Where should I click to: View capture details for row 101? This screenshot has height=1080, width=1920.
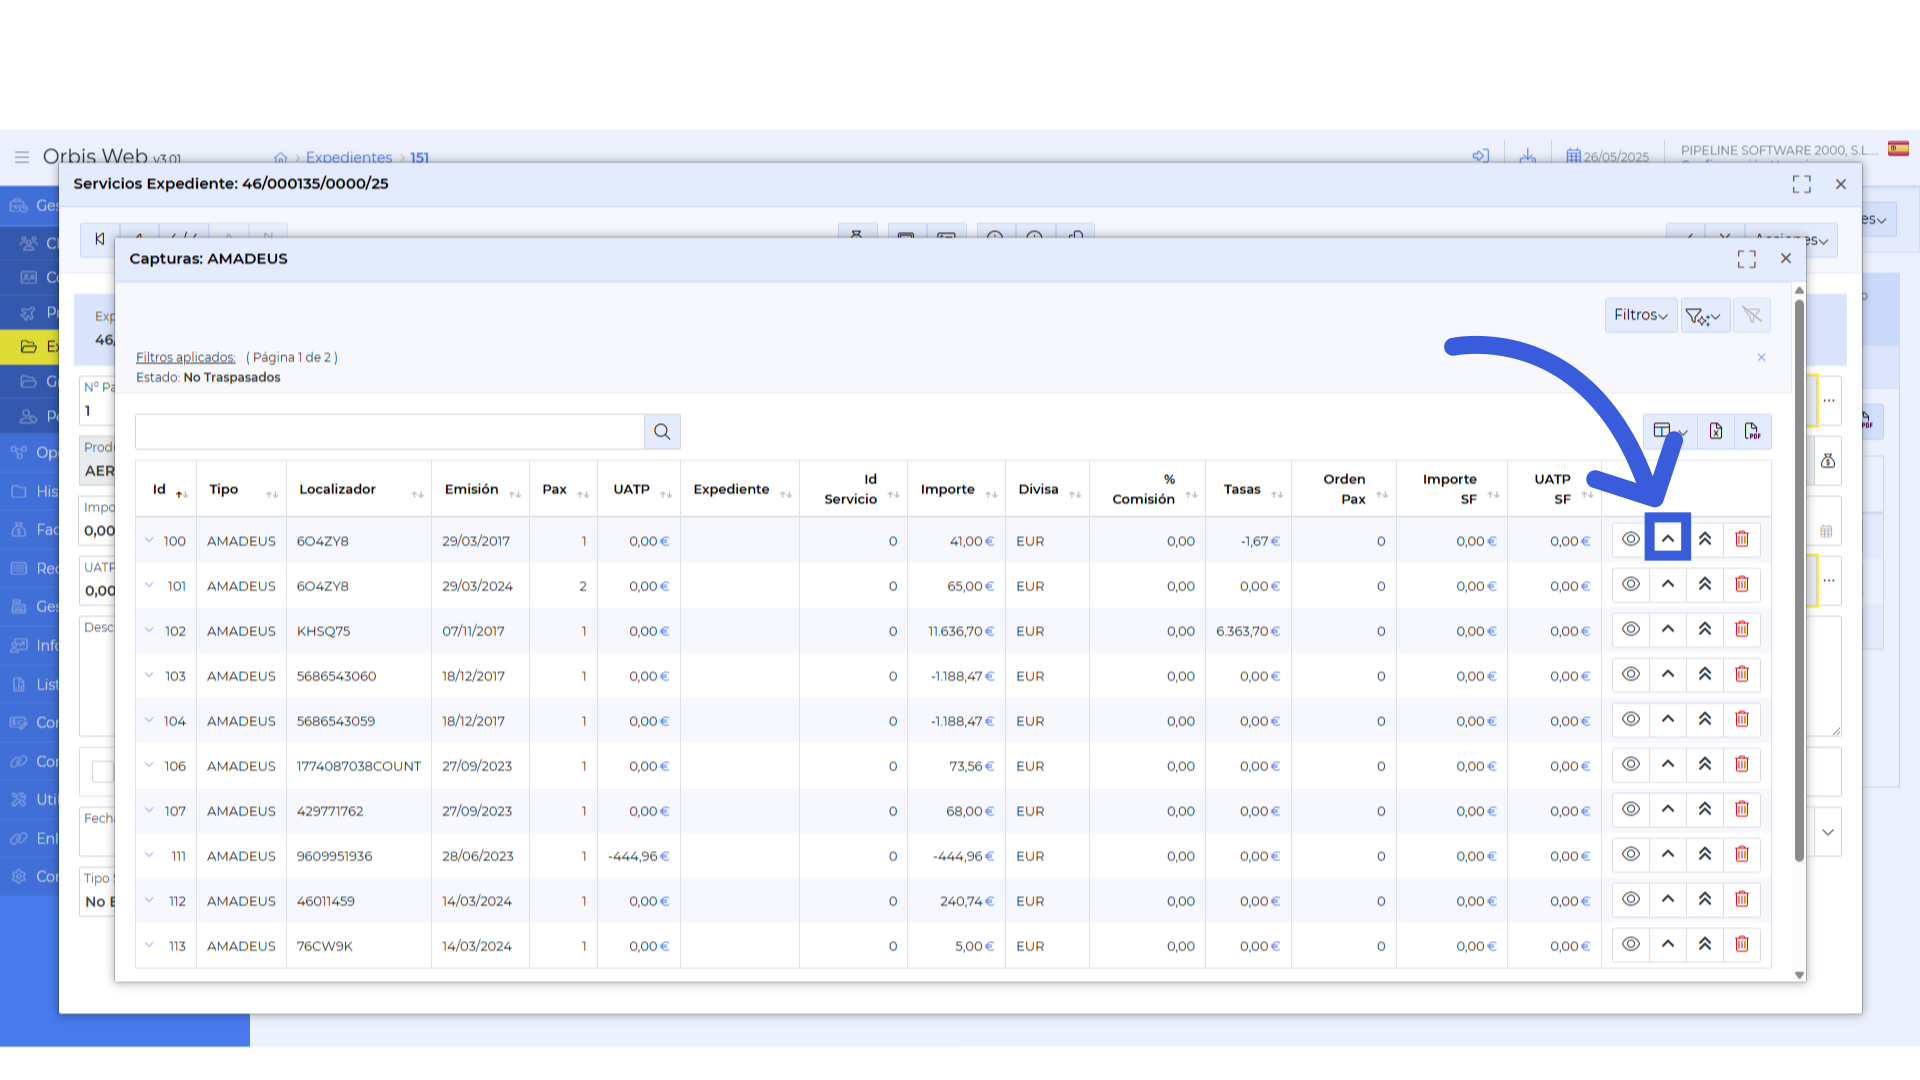pos(1630,584)
